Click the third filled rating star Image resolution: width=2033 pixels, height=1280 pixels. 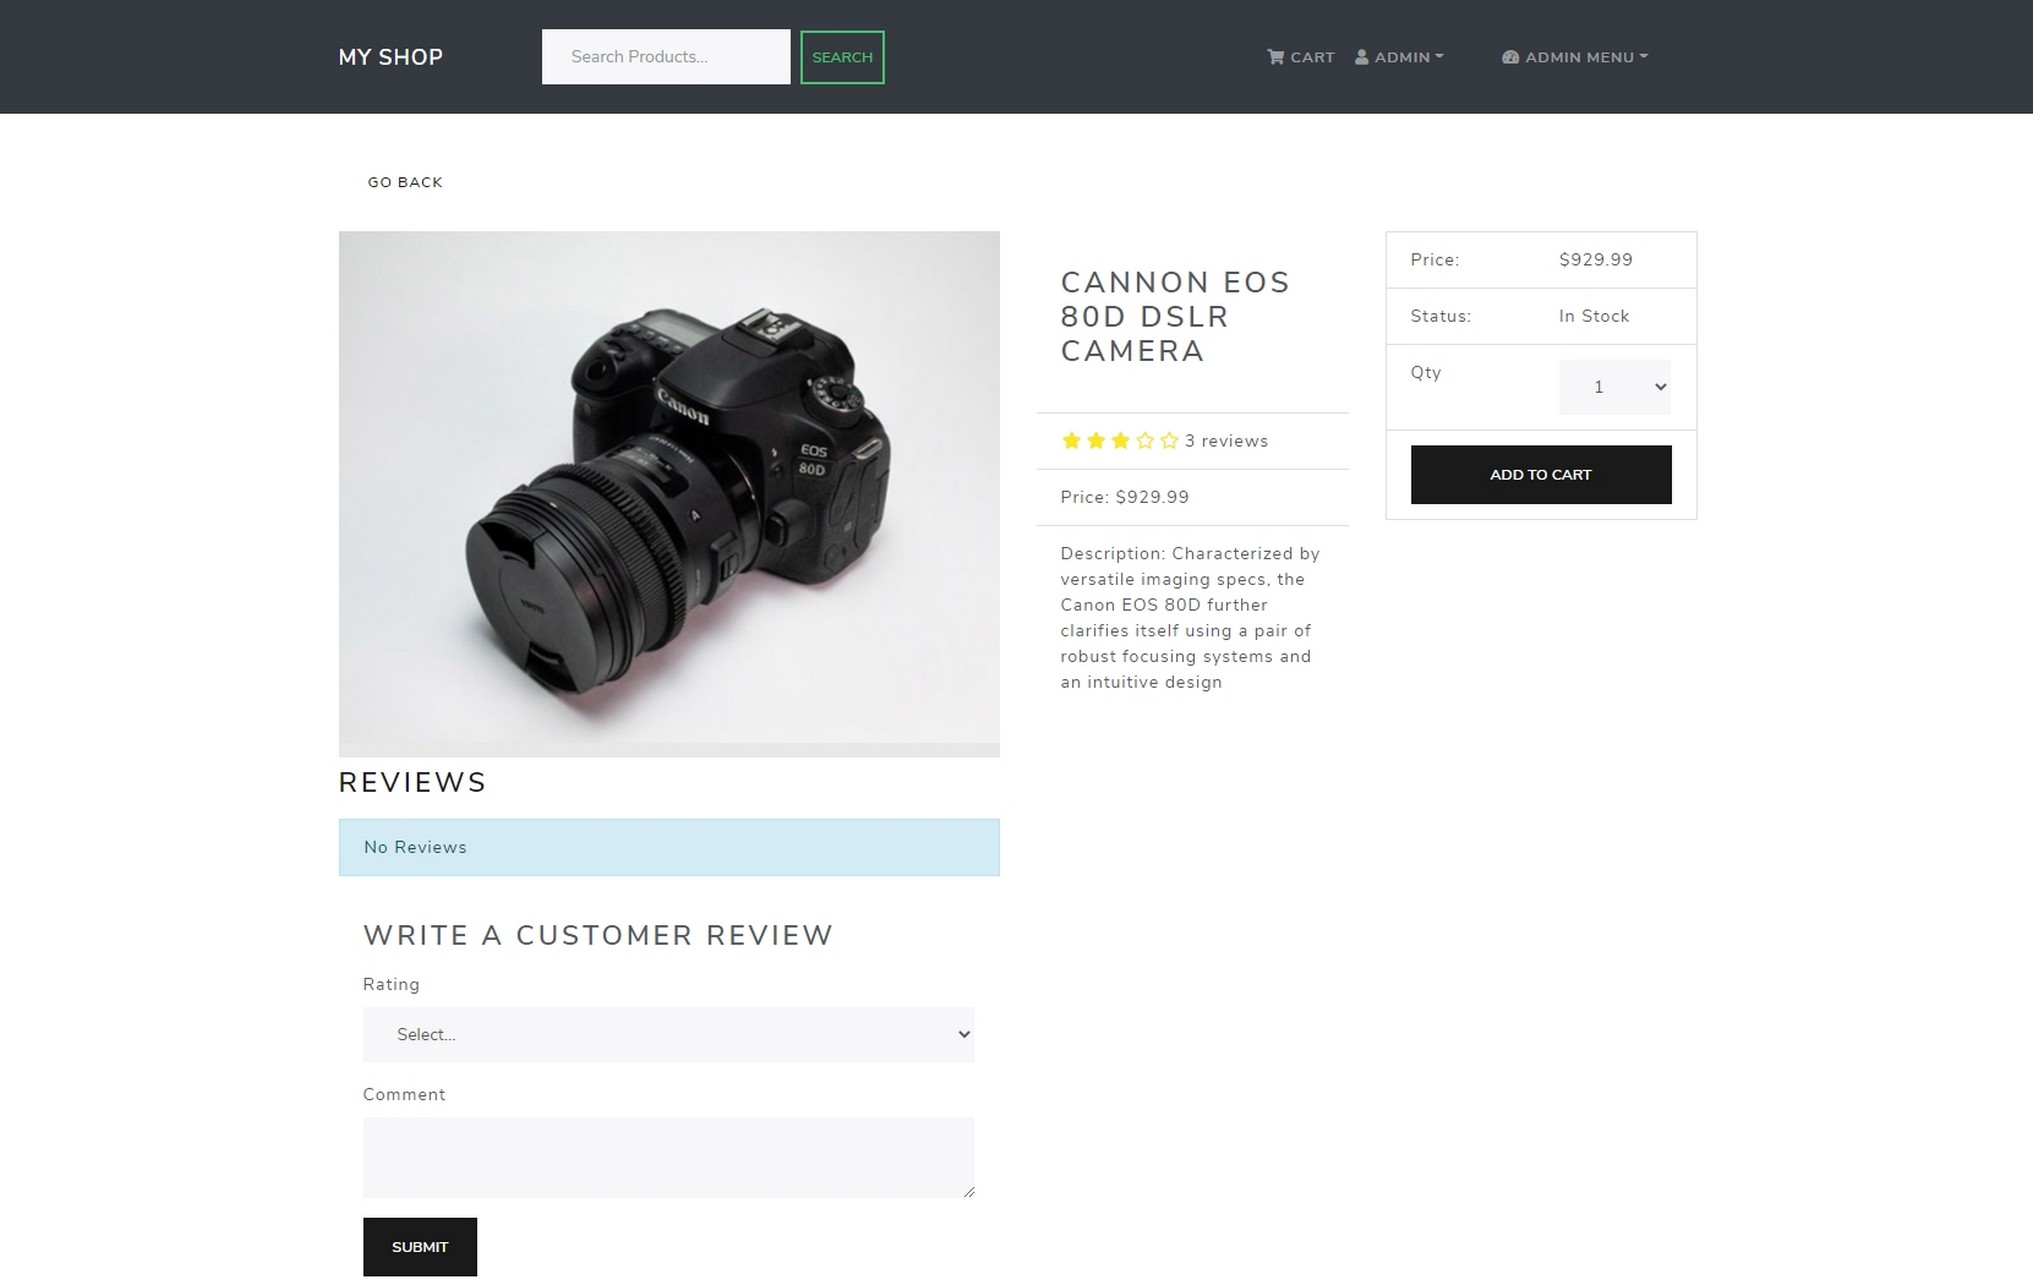tap(1120, 441)
